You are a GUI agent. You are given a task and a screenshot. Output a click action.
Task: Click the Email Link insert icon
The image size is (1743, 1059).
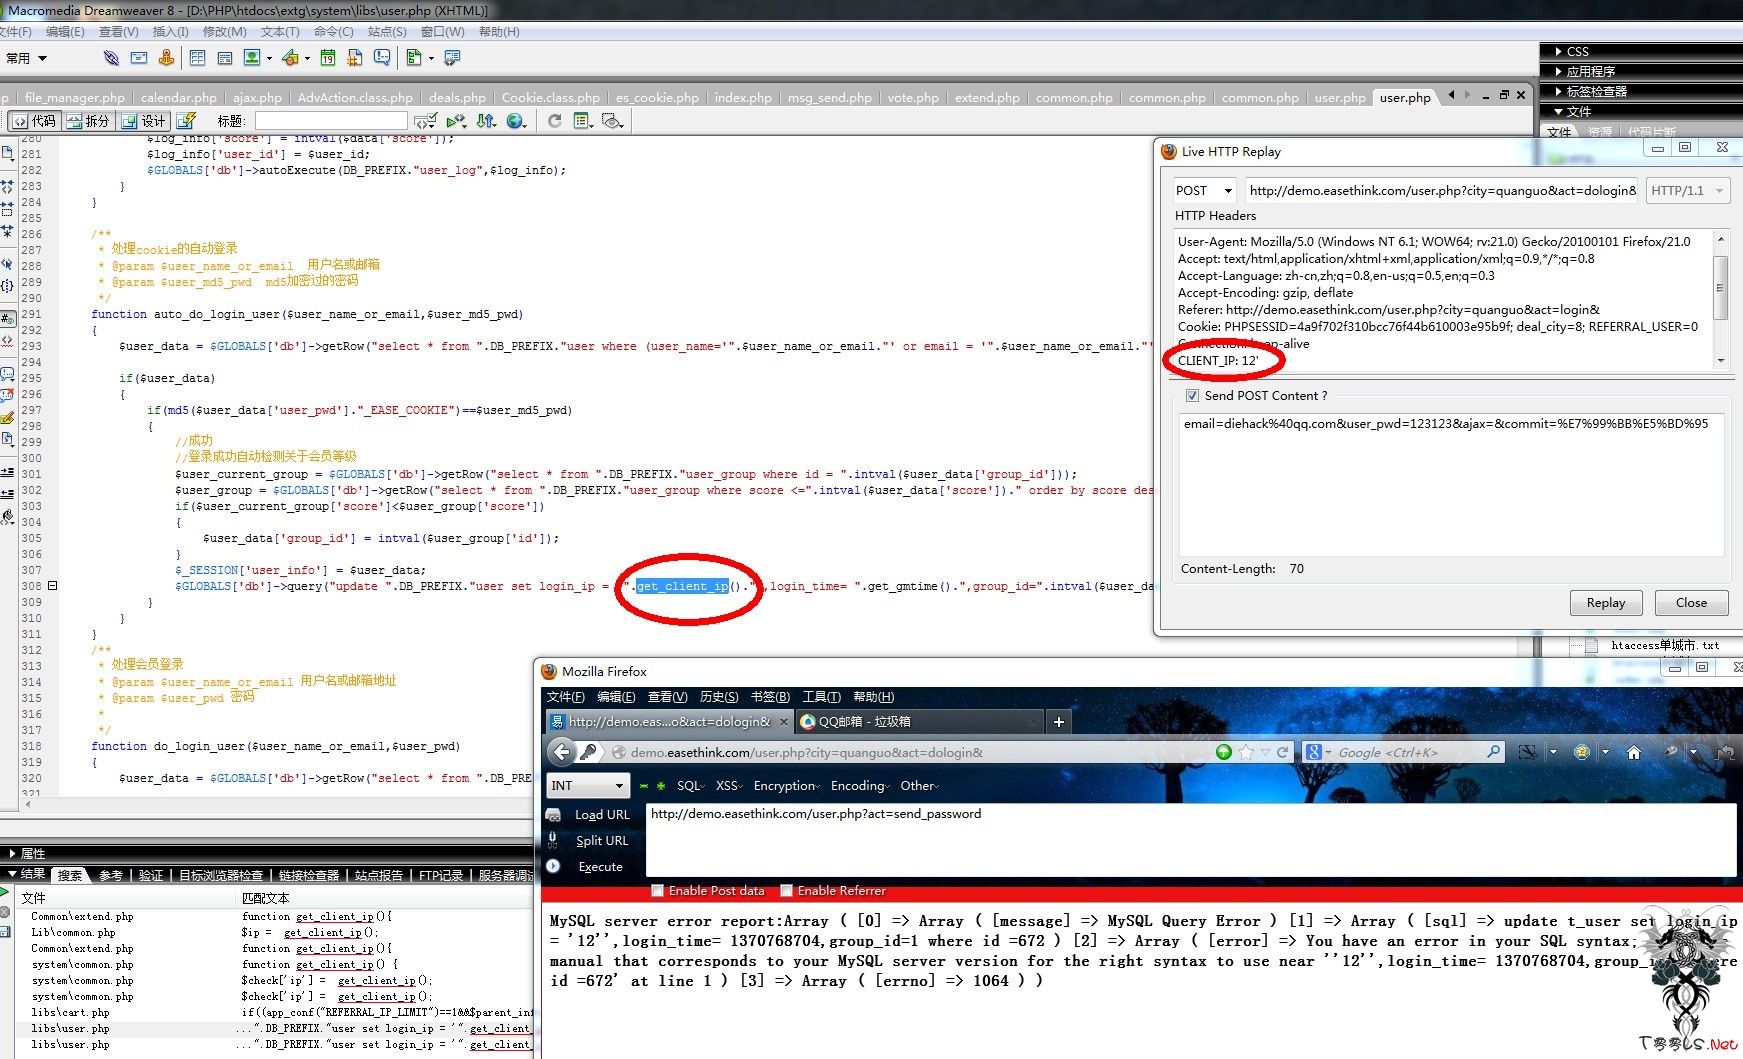click(x=139, y=58)
